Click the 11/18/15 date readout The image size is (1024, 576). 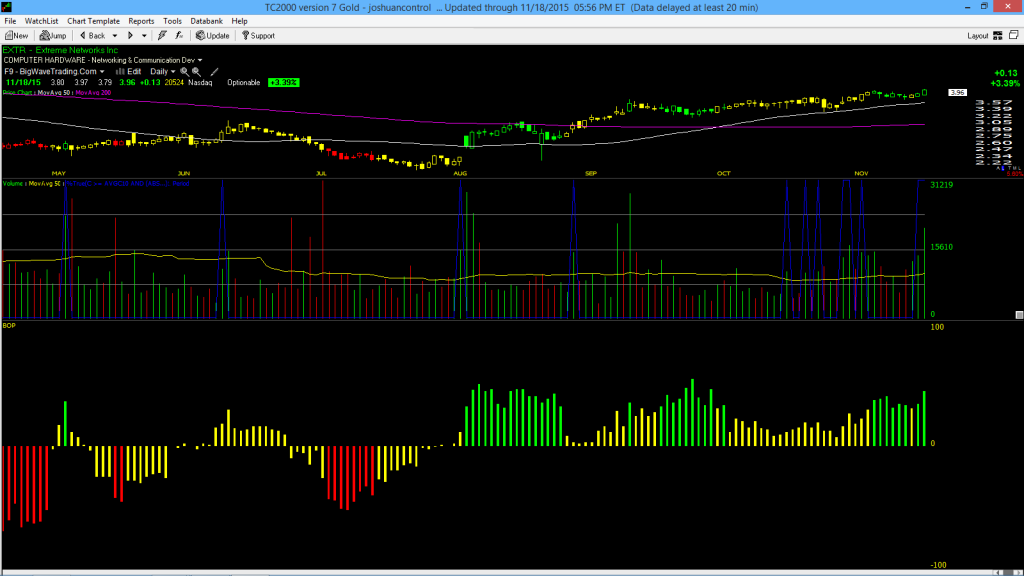[x=23, y=83]
